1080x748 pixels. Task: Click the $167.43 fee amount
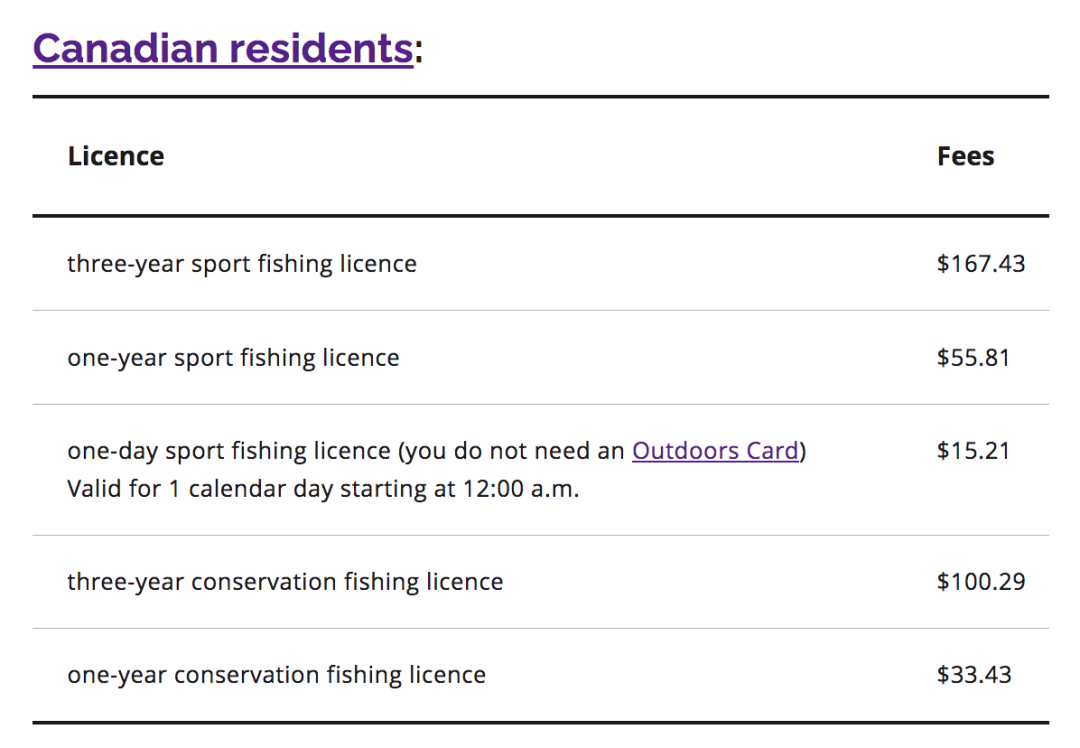pyautogui.click(x=981, y=264)
